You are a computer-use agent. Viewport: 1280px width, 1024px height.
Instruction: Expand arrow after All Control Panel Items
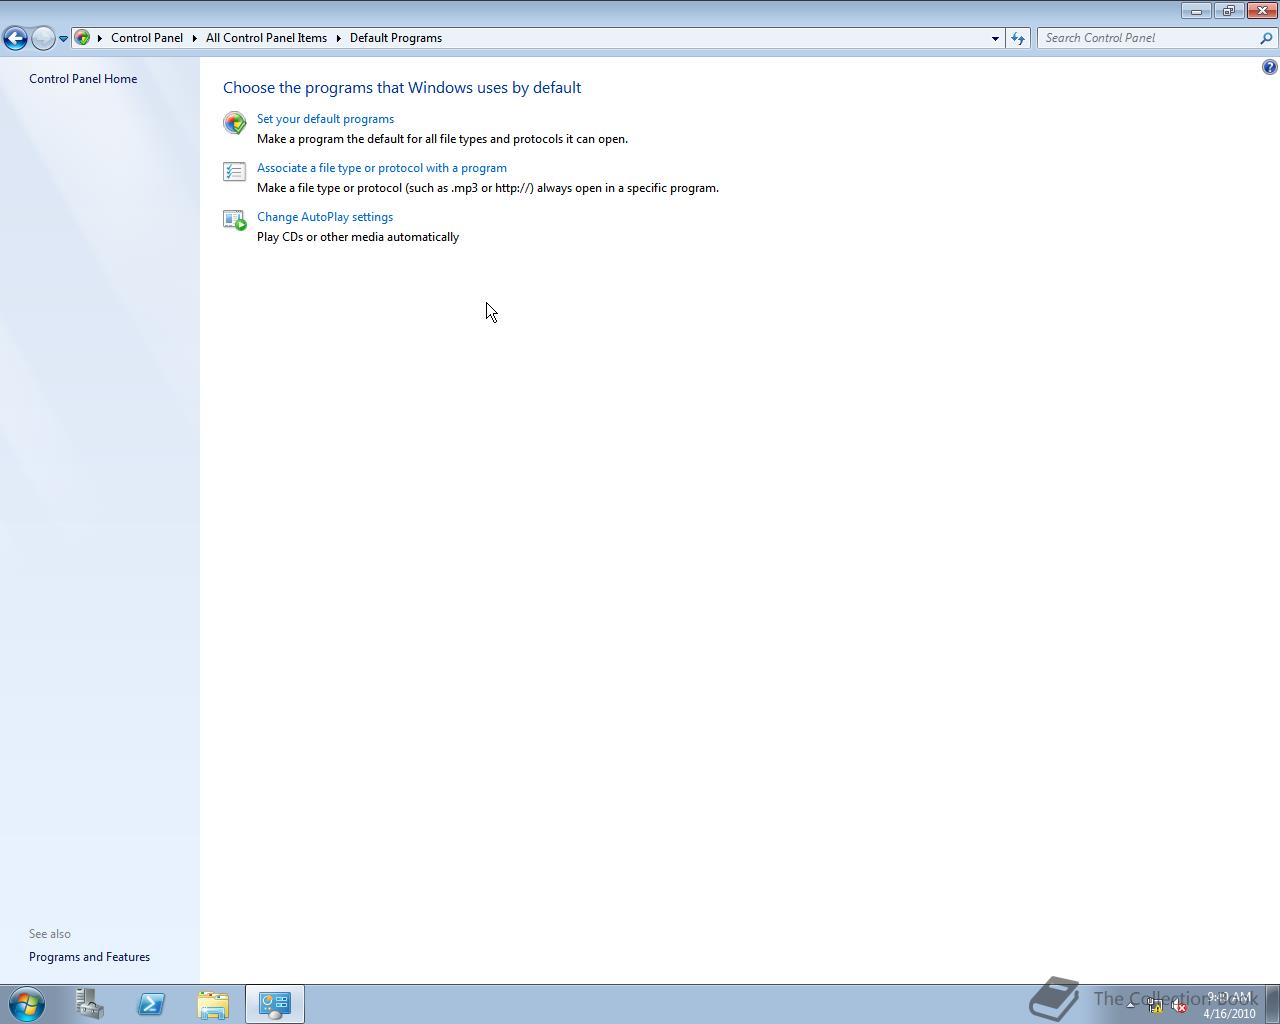pos(339,38)
